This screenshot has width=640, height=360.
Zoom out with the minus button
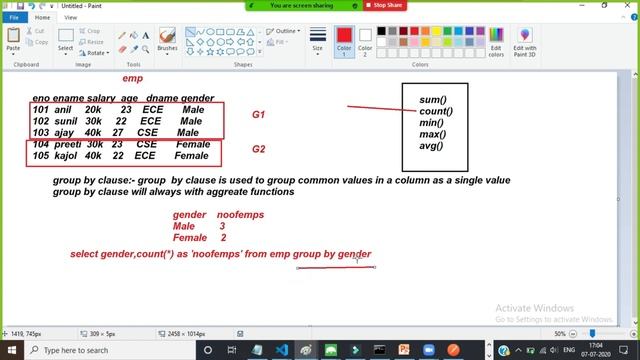573,333
